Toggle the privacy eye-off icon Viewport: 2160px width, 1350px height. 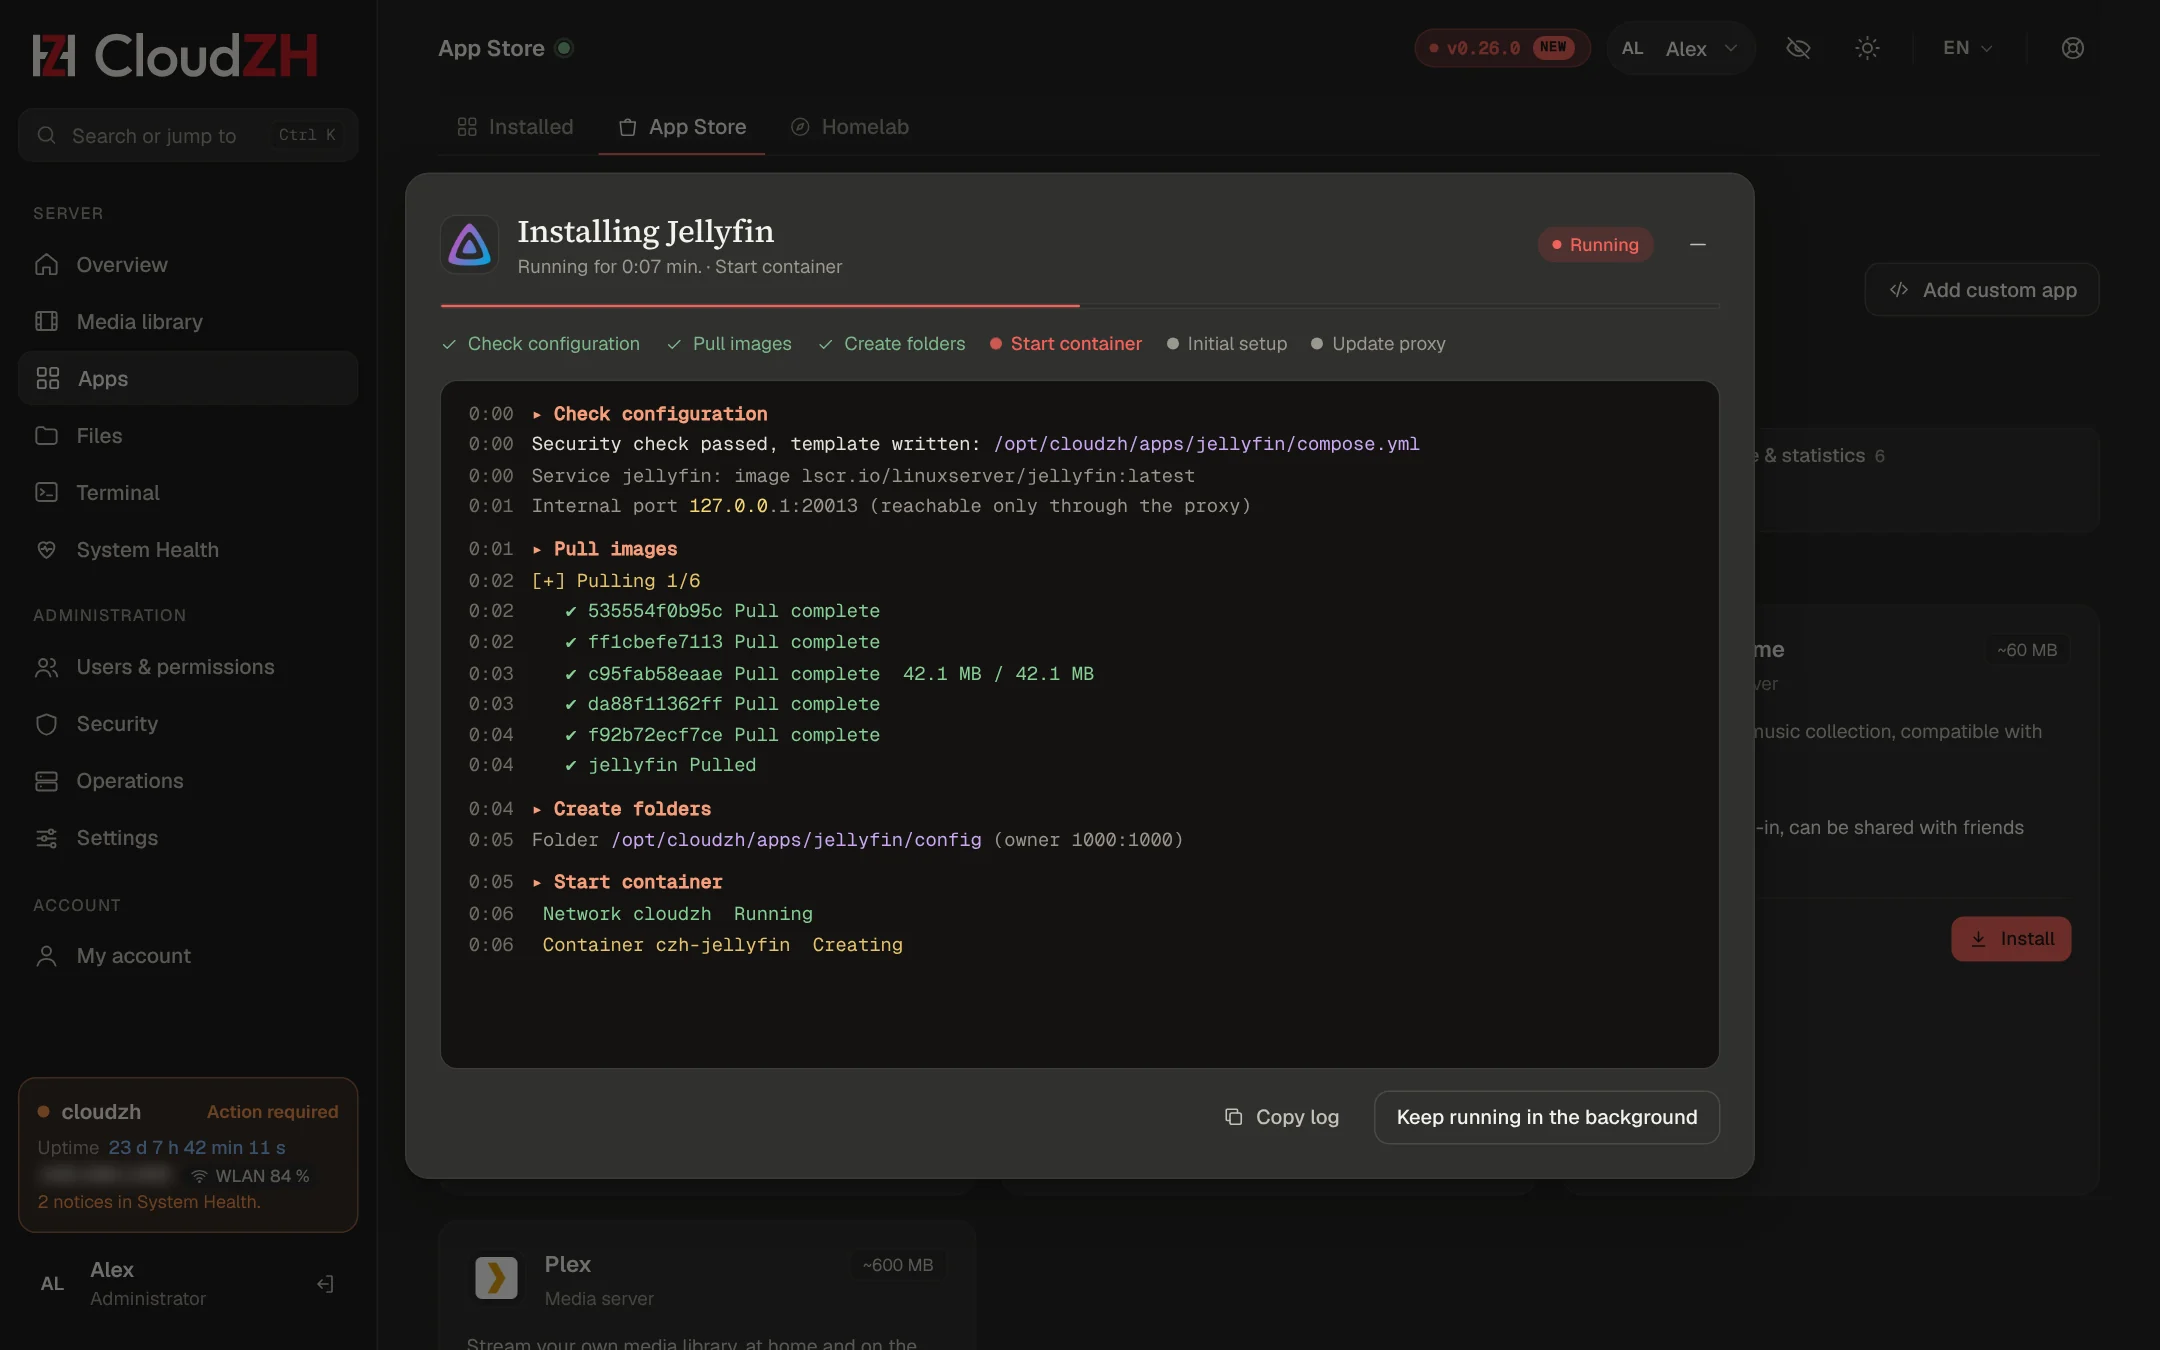pos(1798,48)
